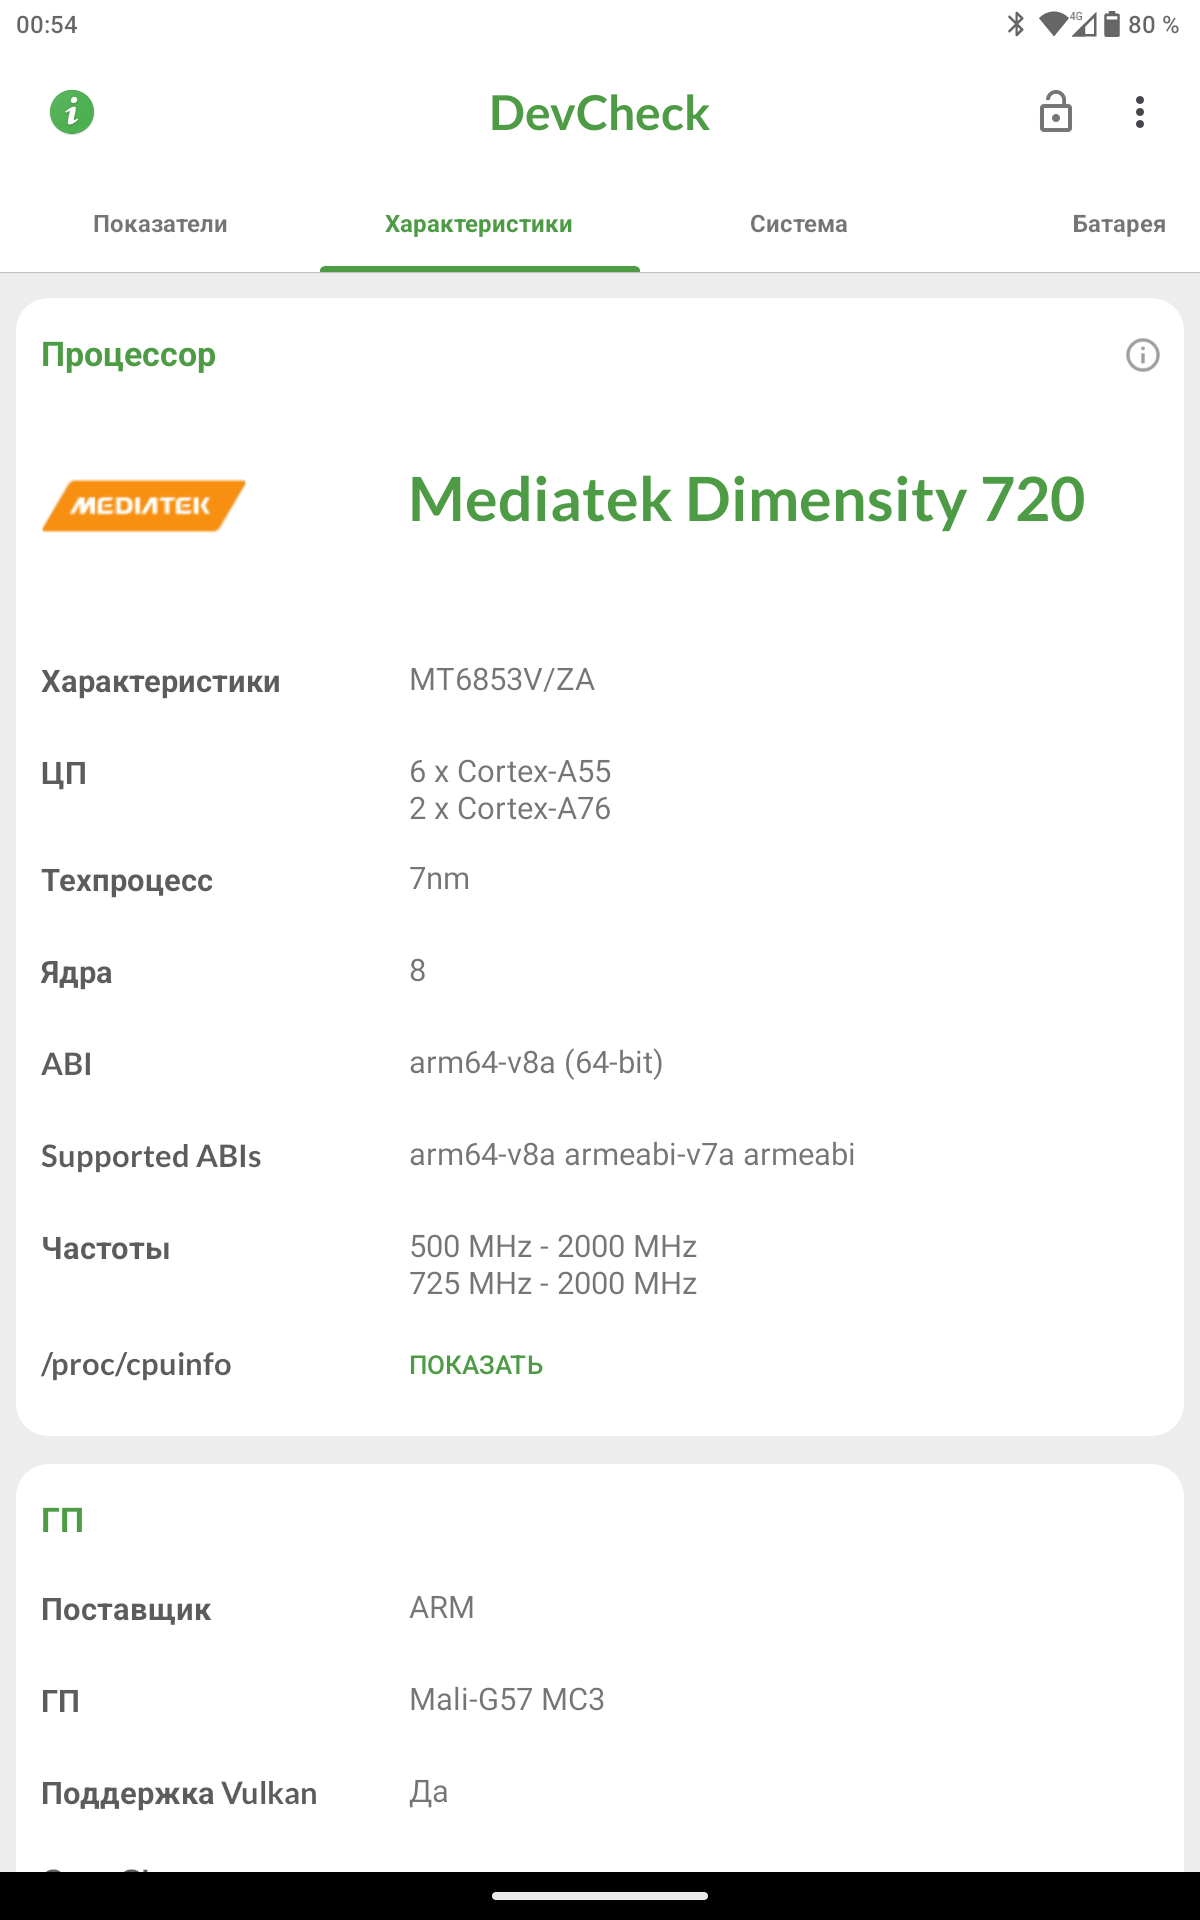The image size is (1200, 1920).
Task: Tap the bottom navigation gesture handle
Action: [x=600, y=1895]
